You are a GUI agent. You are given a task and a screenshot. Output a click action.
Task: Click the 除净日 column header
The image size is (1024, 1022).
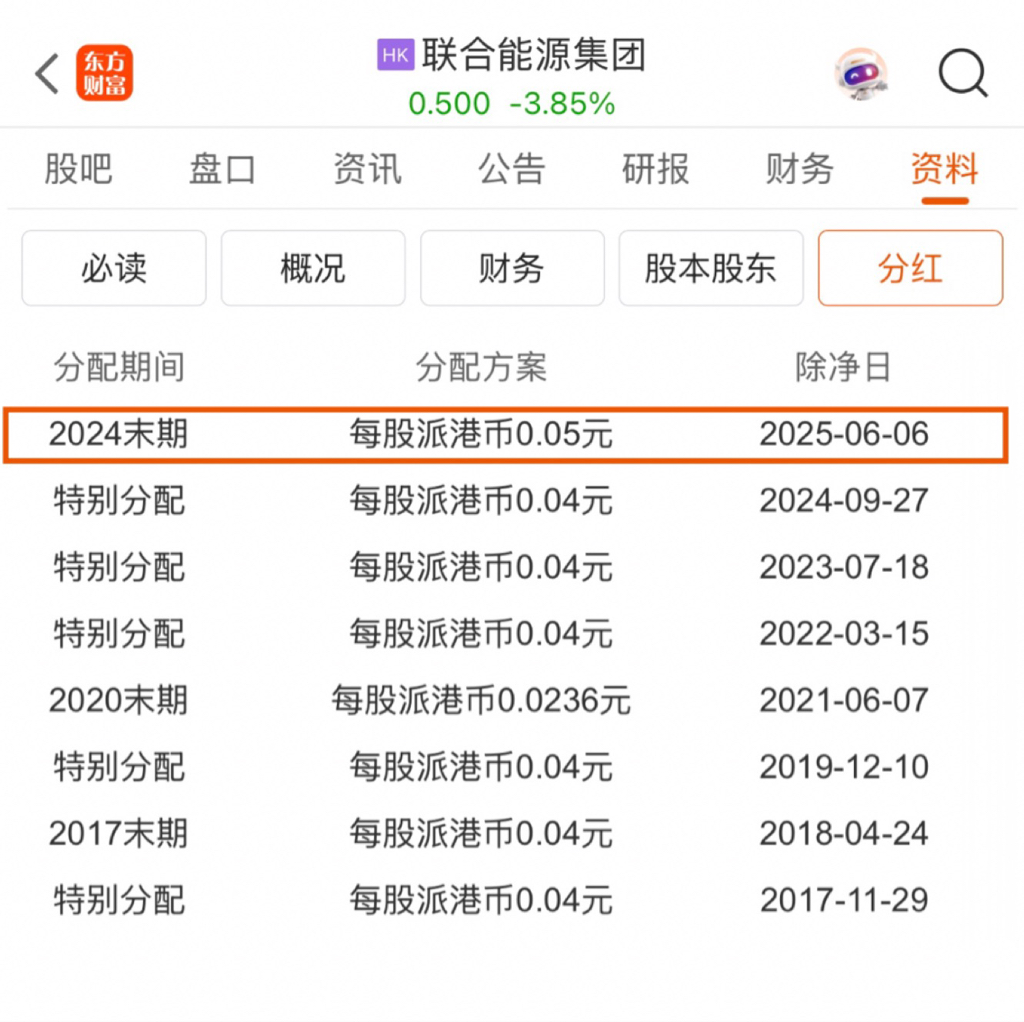pyautogui.click(x=843, y=367)
